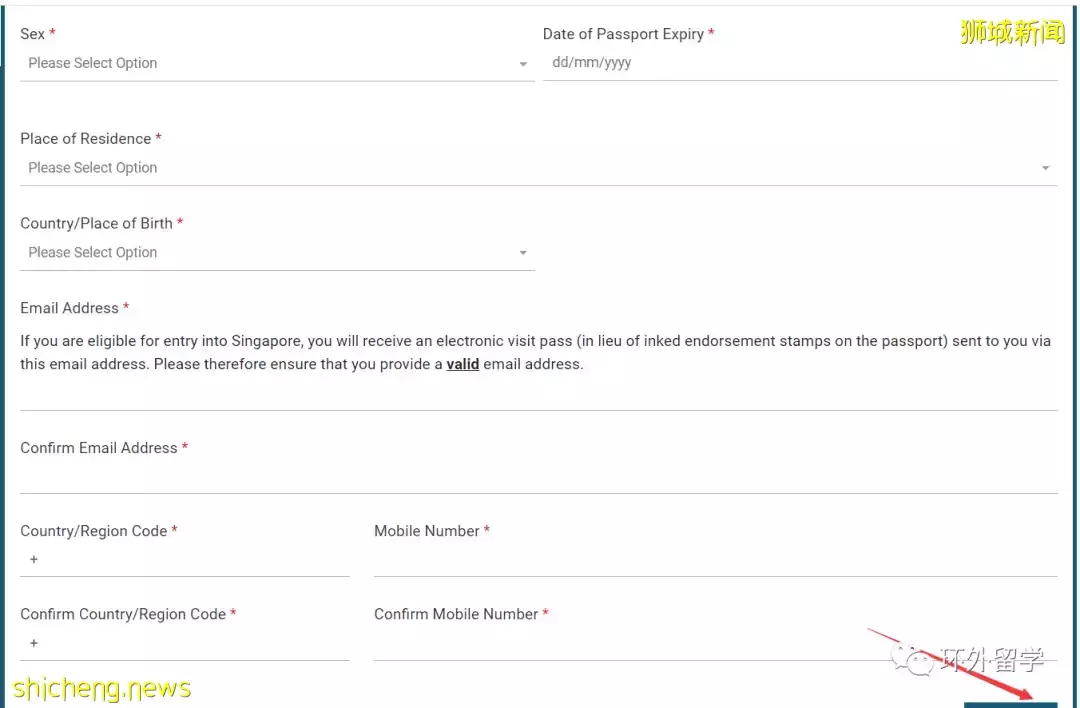
Task: Click the caret arrow in the Sex field
Action: tap(523, 64)
